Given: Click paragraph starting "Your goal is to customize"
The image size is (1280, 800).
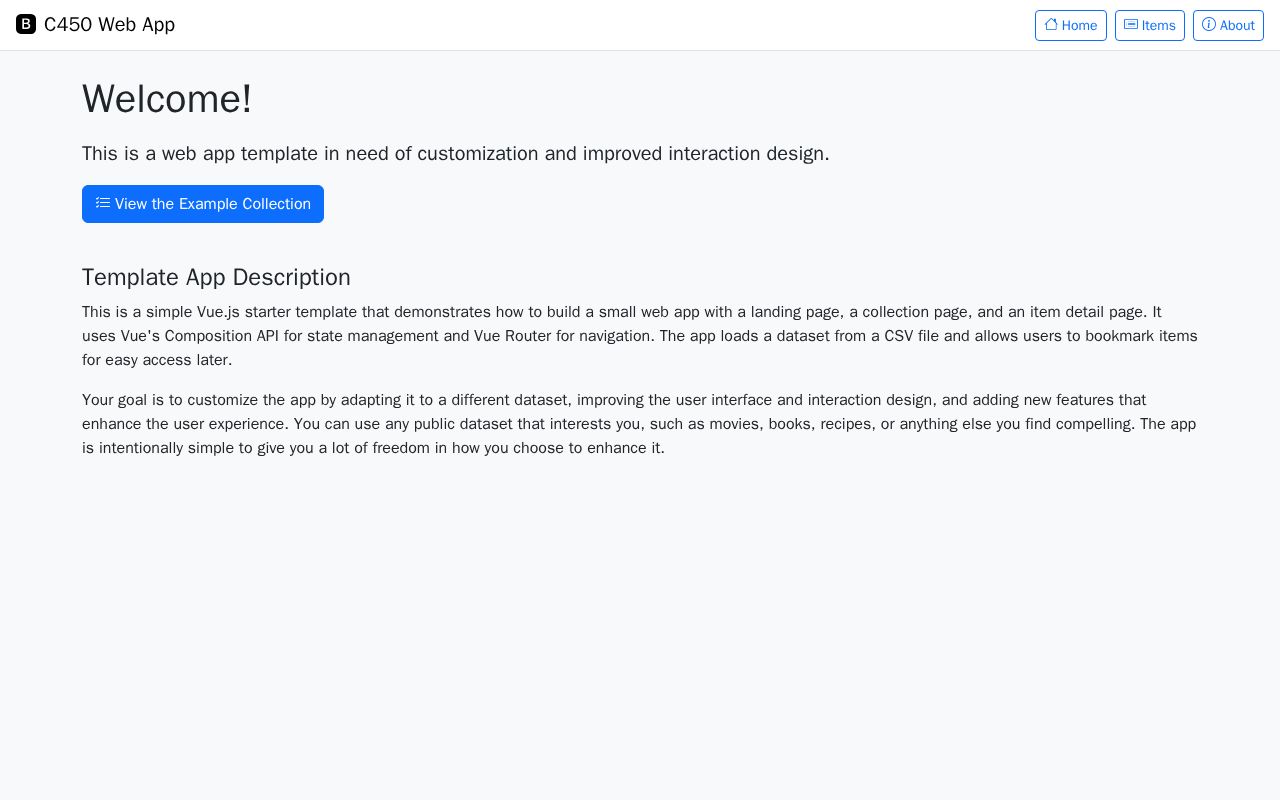Looking at the screenshot, I should pos(640,424).
